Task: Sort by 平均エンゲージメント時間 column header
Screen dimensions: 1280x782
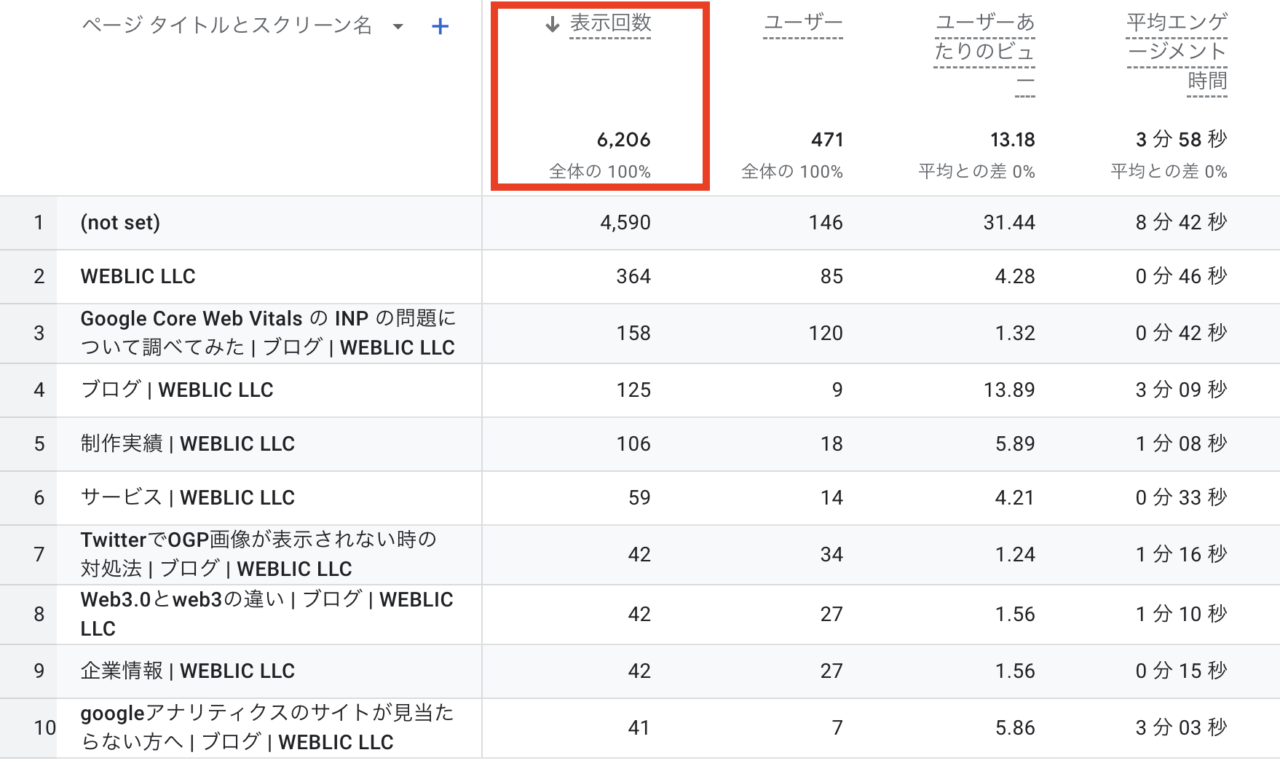Action: [1177, 52]
